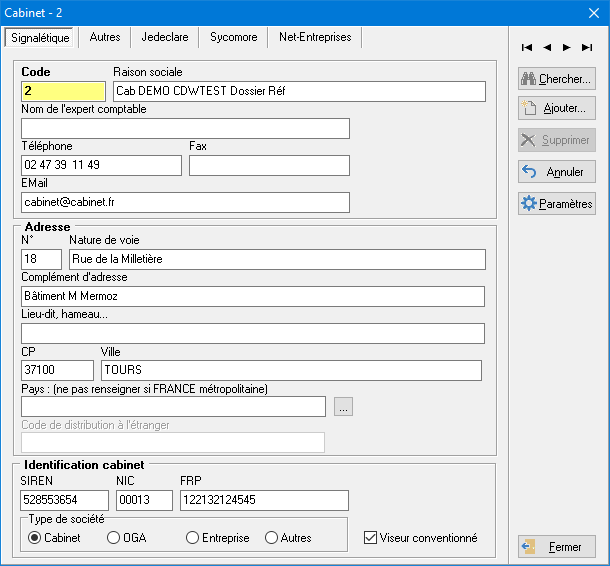Select the Autres company type option
610x566 pixels.
click(271, 538)
